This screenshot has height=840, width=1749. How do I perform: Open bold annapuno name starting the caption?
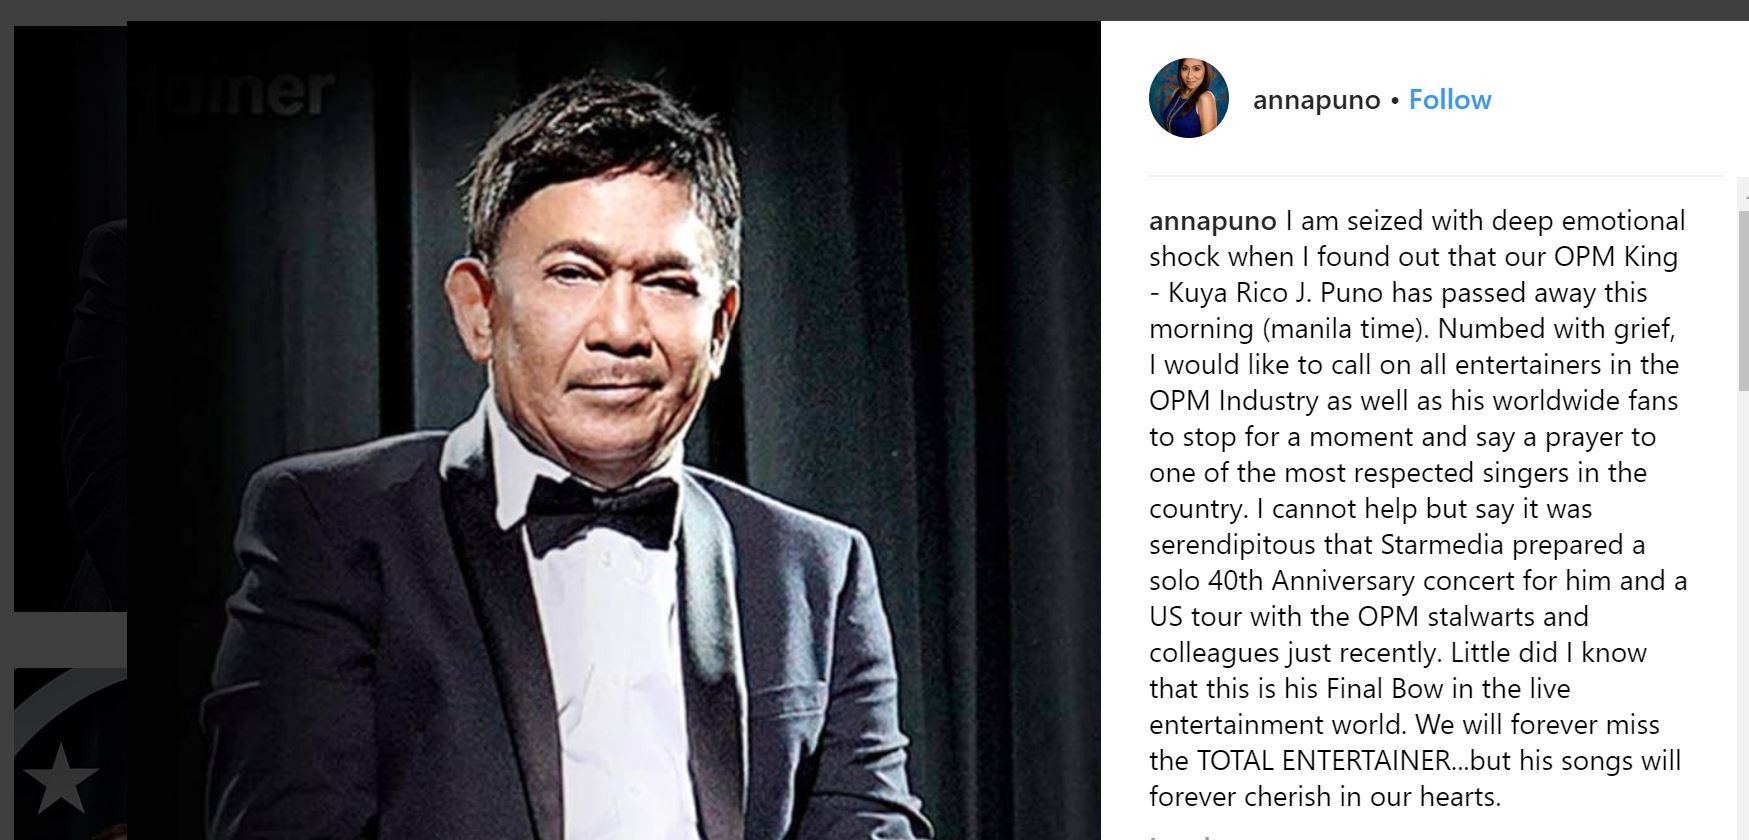[1212, 221]
